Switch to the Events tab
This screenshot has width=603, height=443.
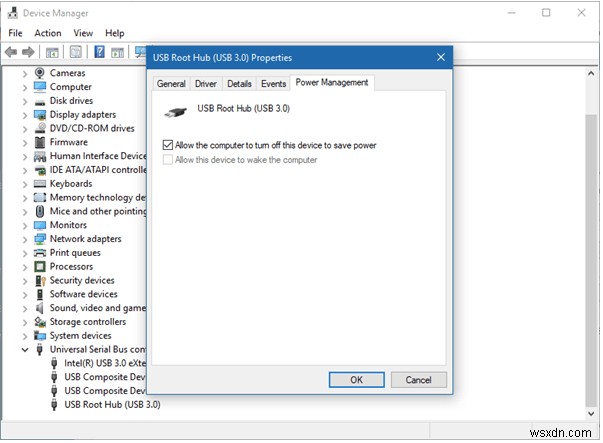[273, 83]
